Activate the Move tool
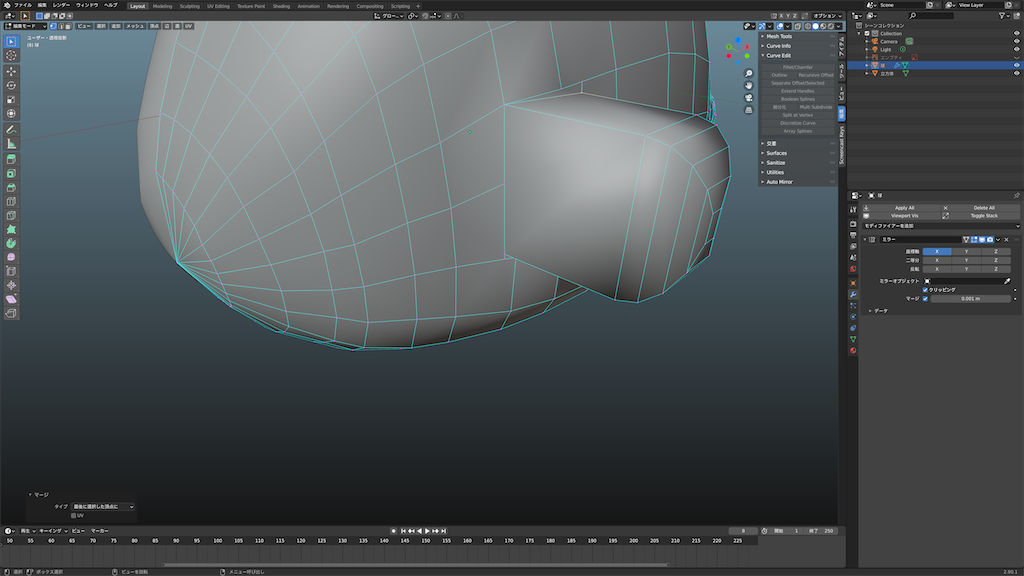This screenshot has width=1024, height=576. [11, 71]
